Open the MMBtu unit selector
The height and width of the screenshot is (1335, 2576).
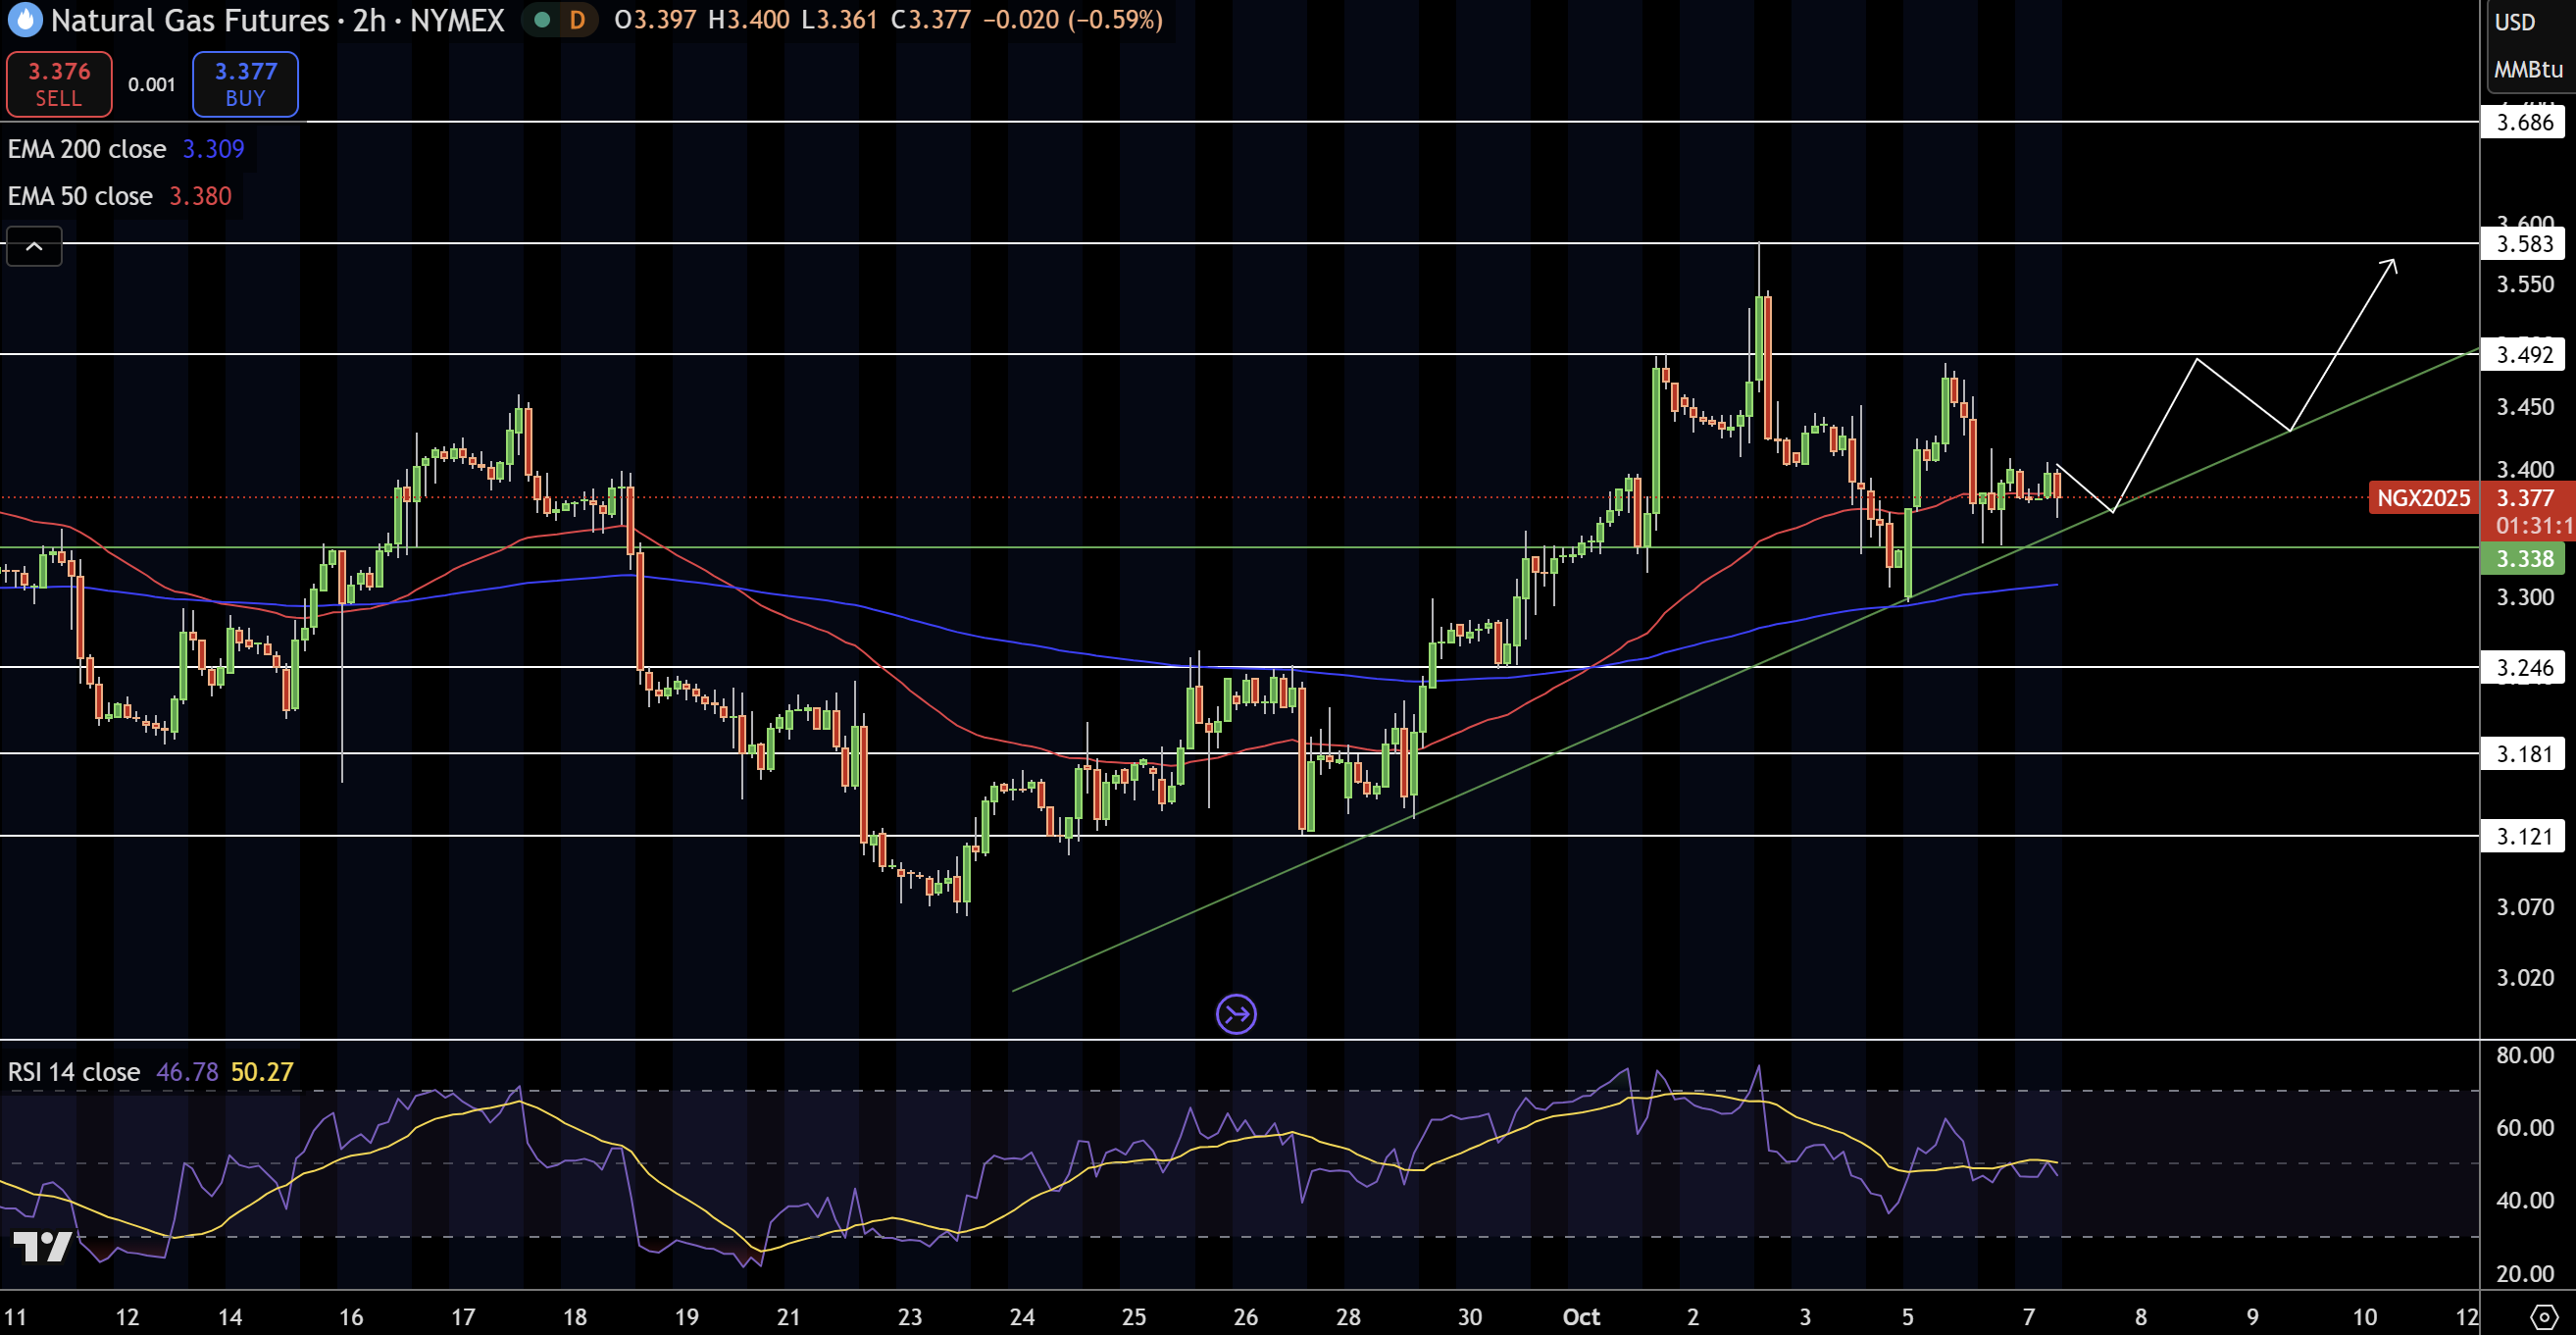click(x=2528, y=70)
